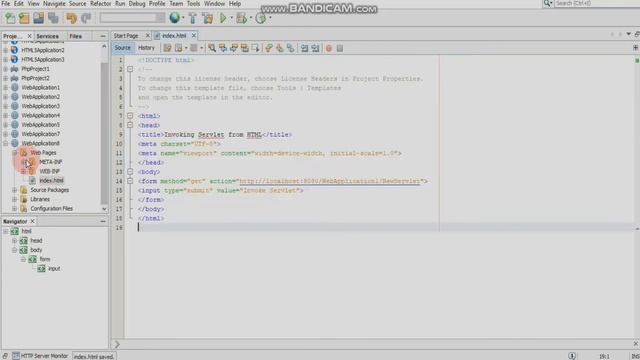
Task: Expand the Libraries folder
Action: [x=15, y=199]
